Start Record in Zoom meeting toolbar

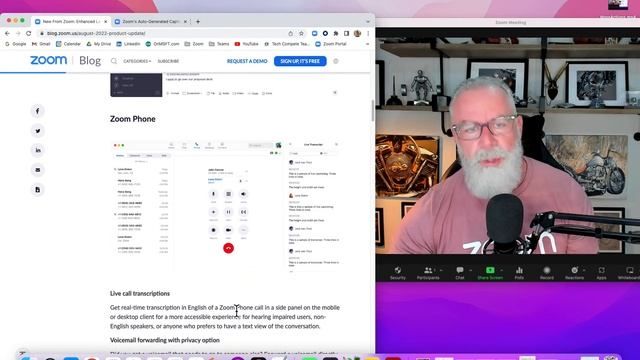click(547, 273)
